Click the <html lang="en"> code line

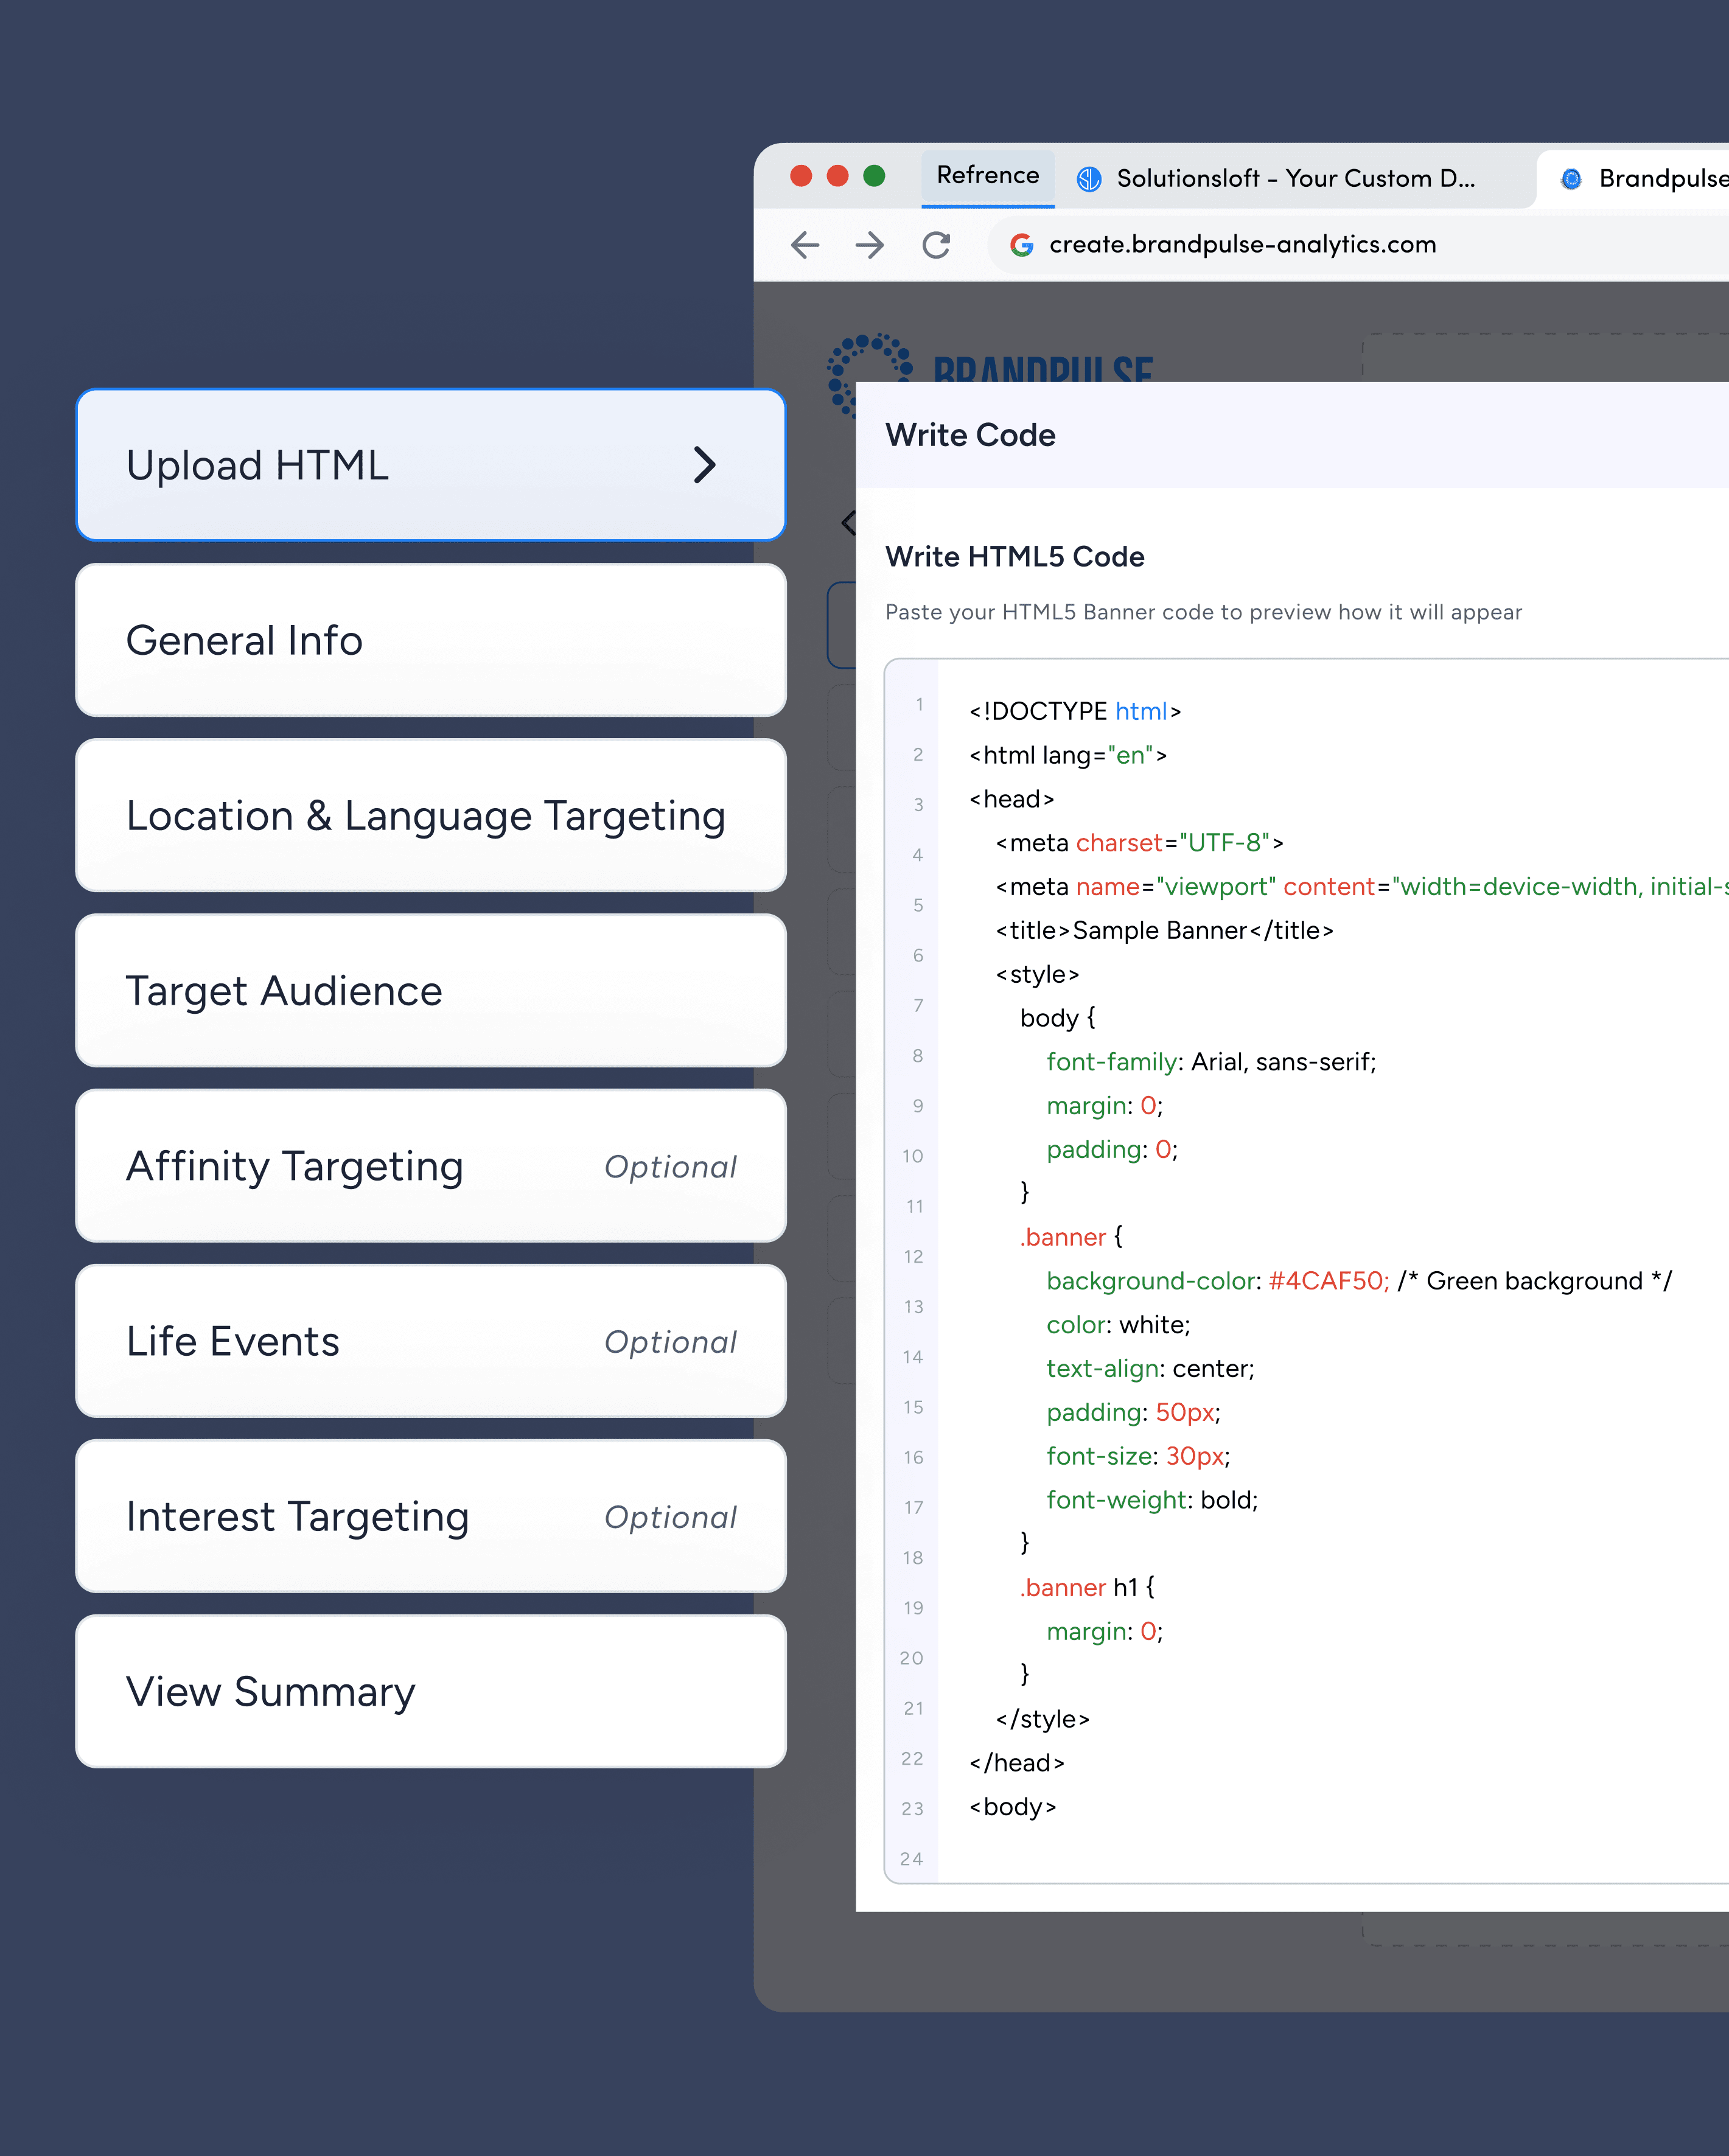point(1068,755)
